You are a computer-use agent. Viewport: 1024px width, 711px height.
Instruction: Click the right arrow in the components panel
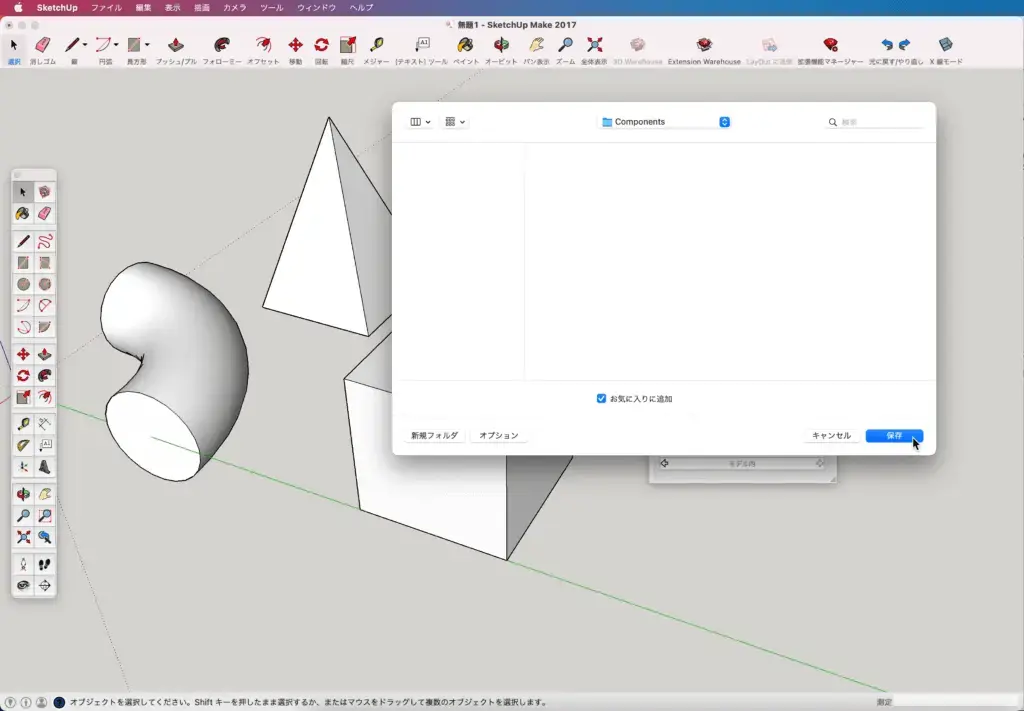coord(820,464)
